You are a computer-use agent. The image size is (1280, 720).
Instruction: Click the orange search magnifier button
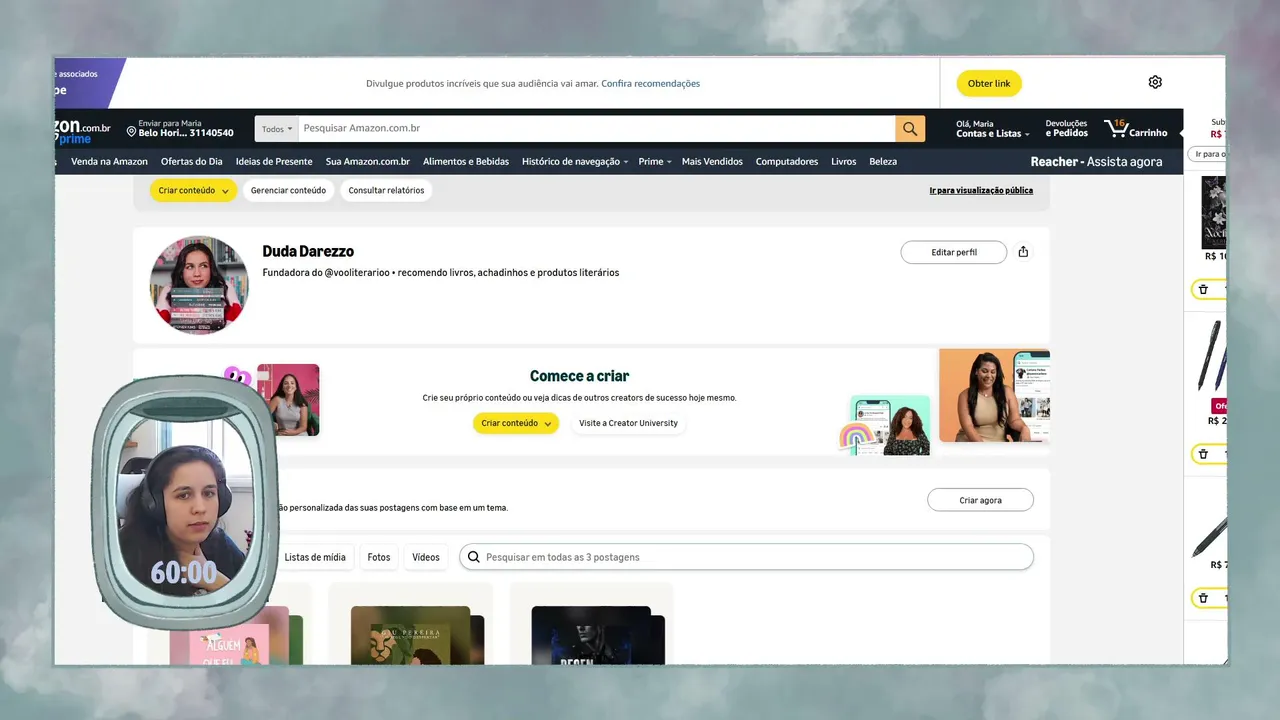click(910, 129)
